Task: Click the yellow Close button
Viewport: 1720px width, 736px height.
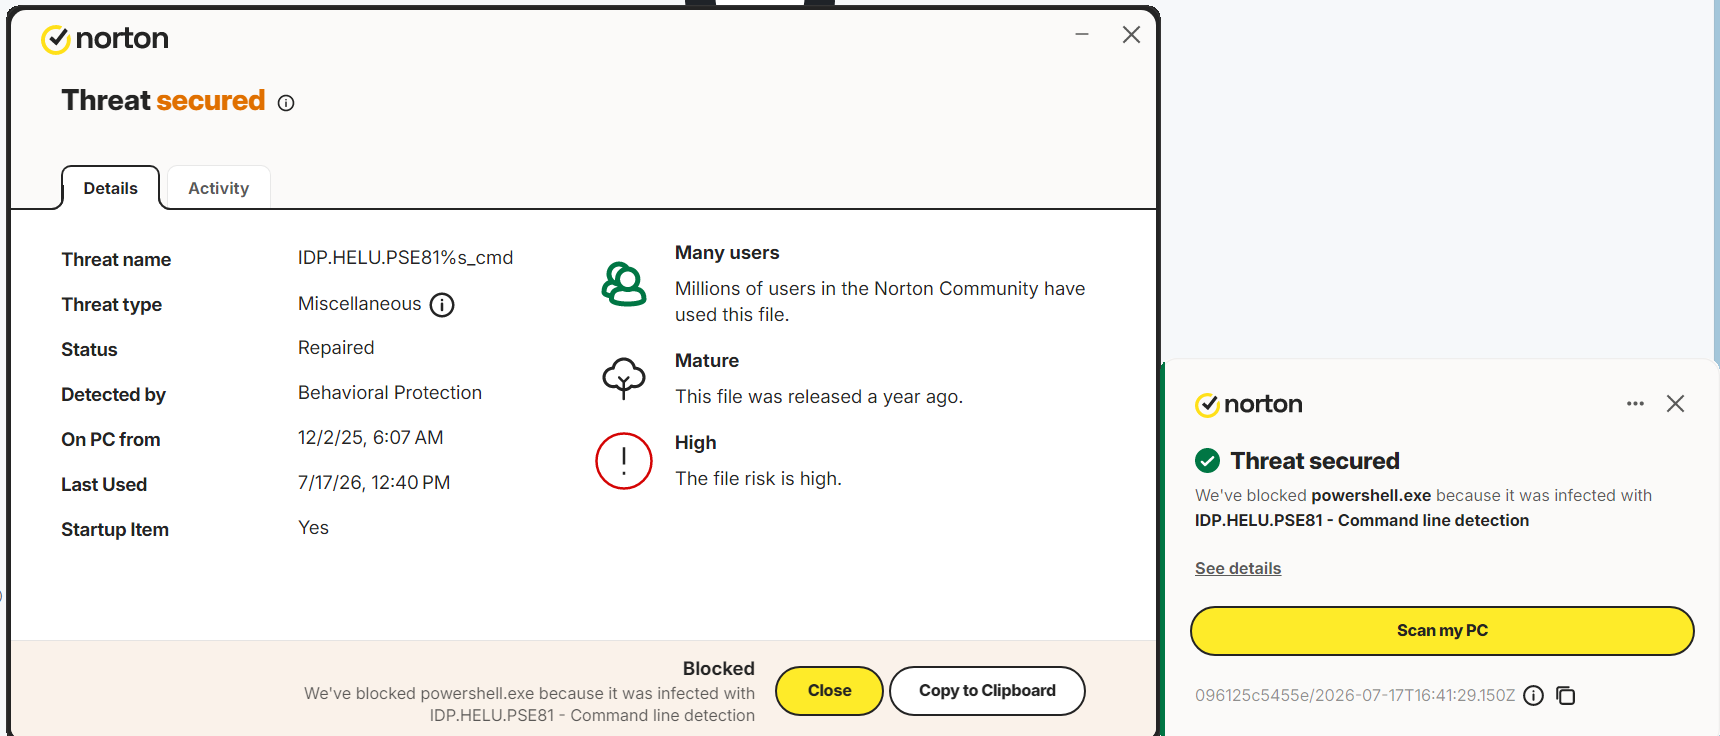Action: click(830, 691)
